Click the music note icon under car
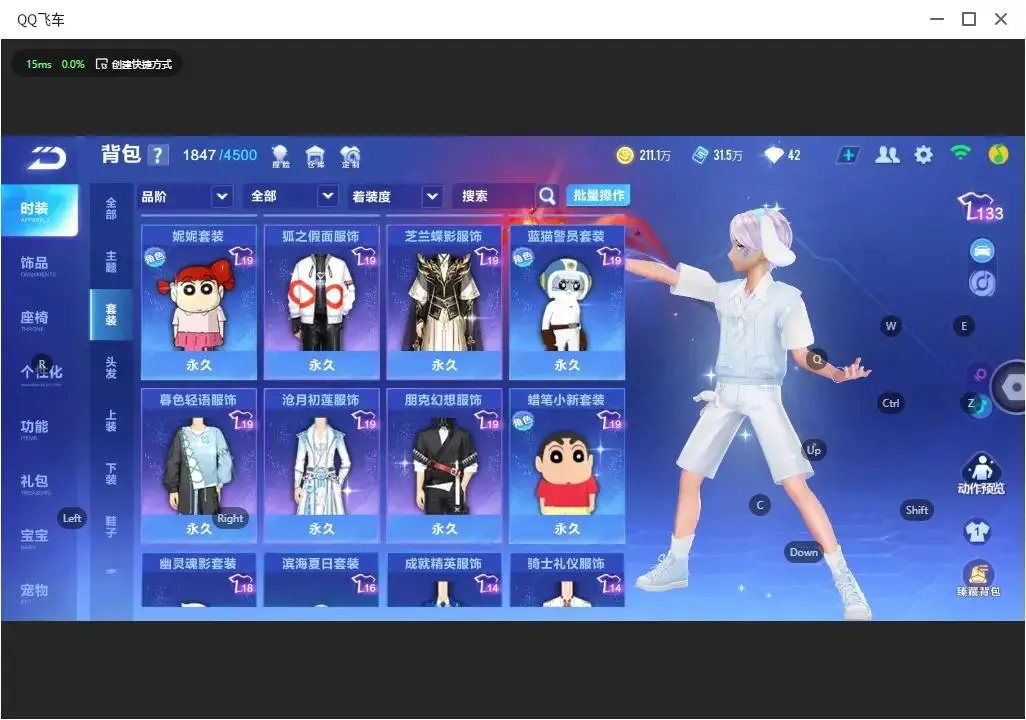The height and width of the screenshot is (720, 1026). coord(982,283)
